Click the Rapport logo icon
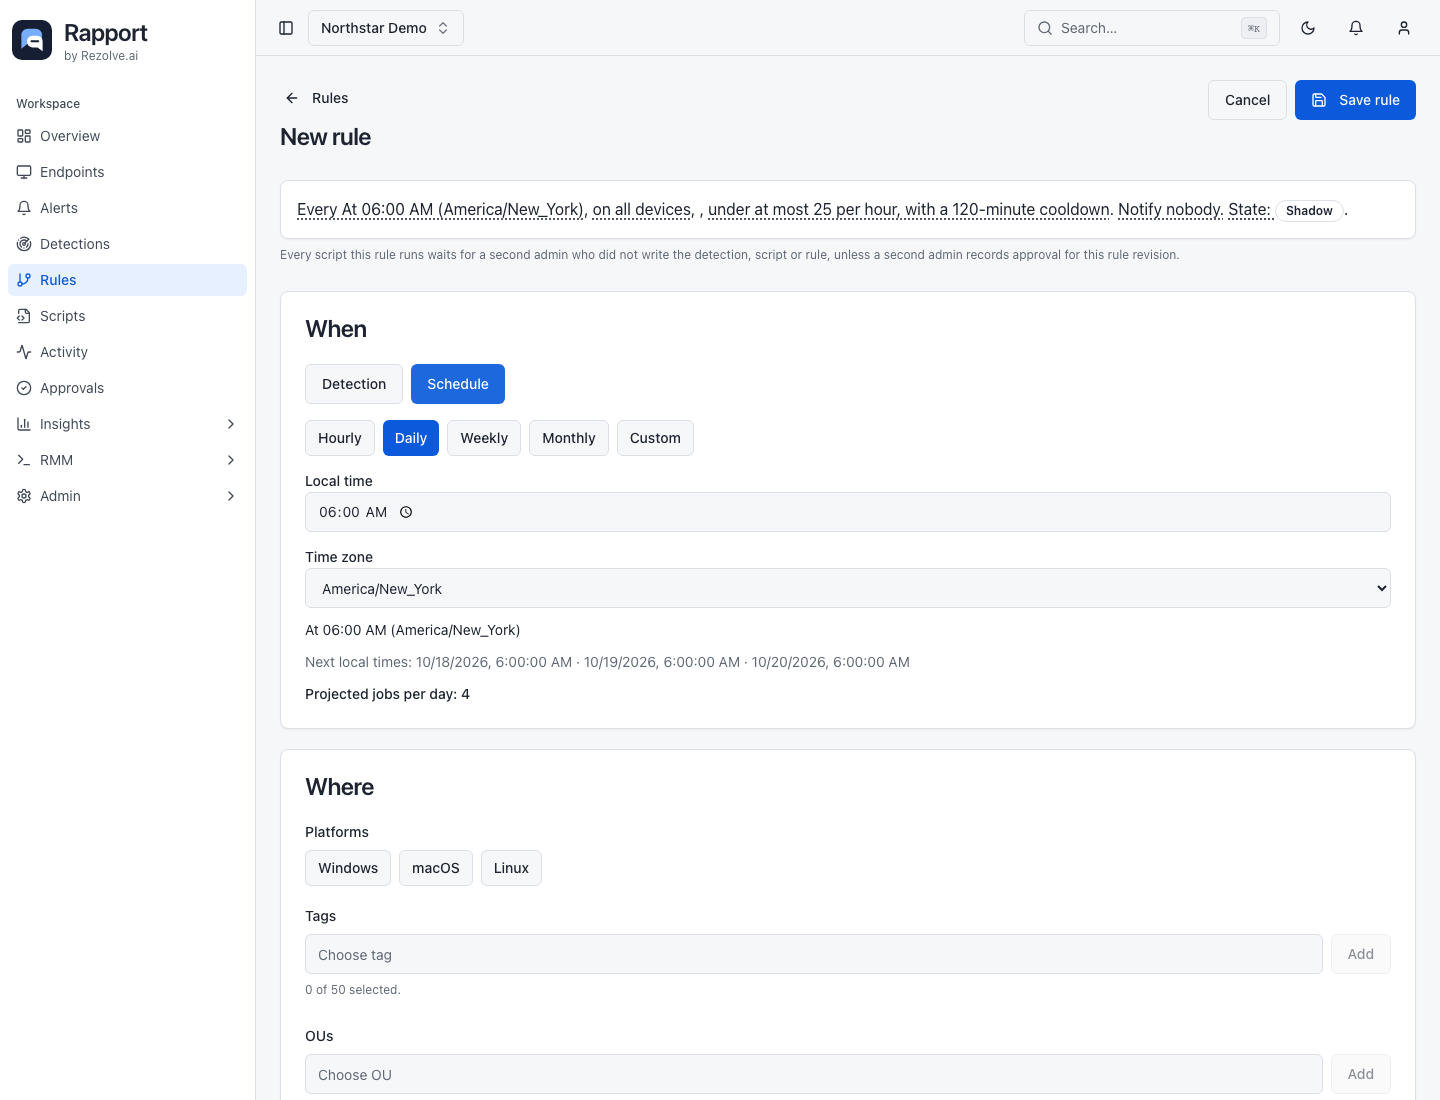Screen dimensions: 1440x1100 (32, 40)
